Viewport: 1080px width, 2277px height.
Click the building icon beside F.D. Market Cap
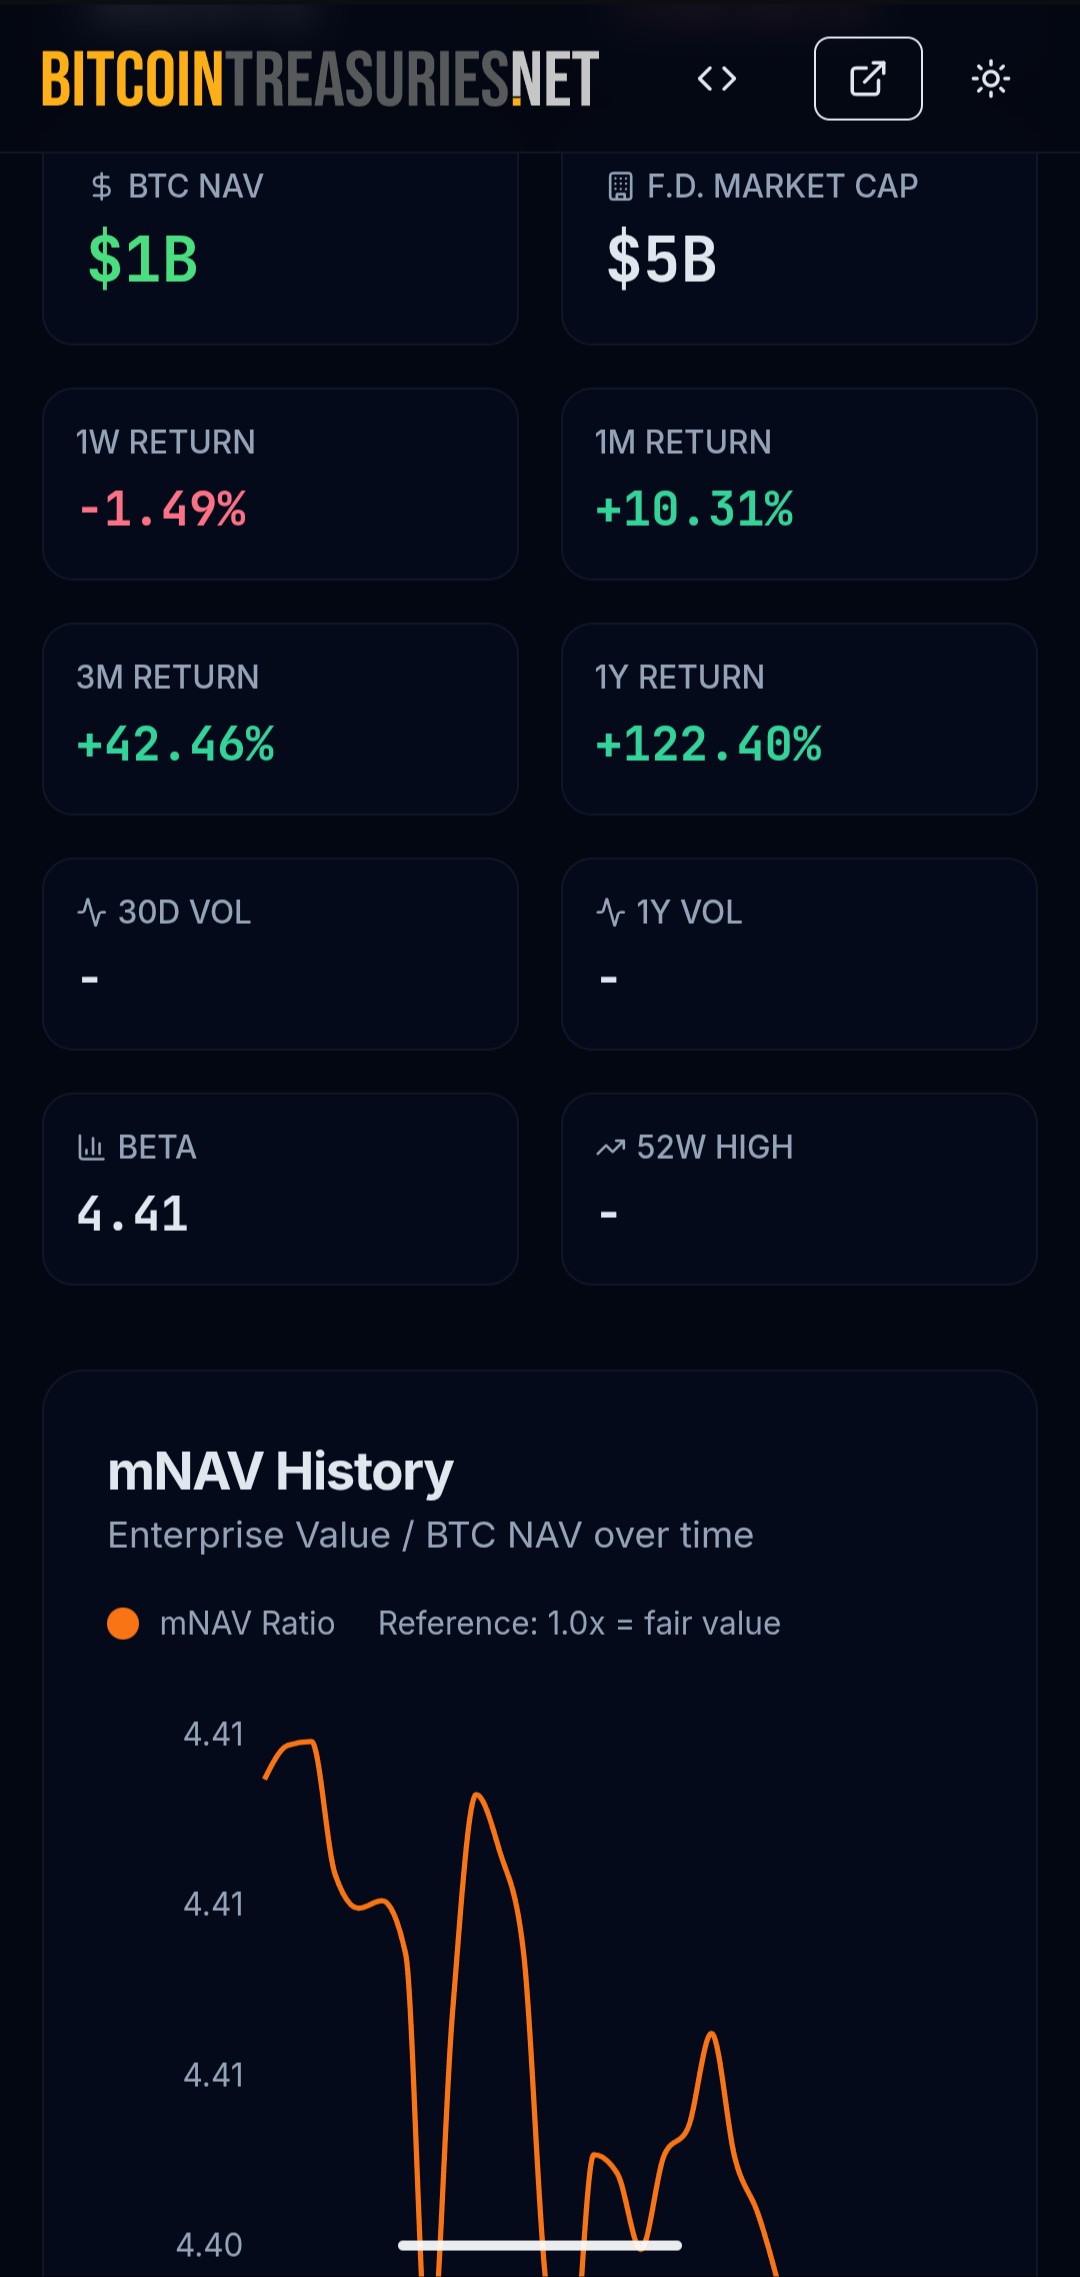[x=621, y=186]
